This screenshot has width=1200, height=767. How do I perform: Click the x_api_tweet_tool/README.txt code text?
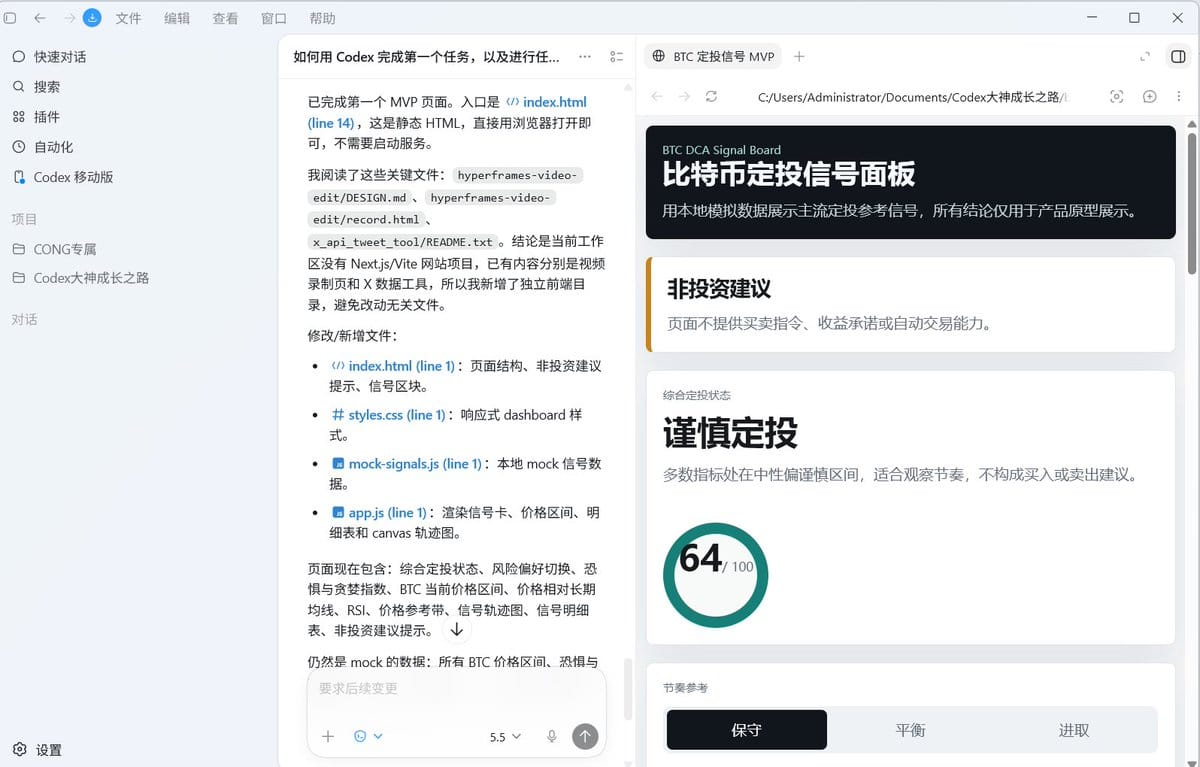pyautogui.click(x=404, y=242)
